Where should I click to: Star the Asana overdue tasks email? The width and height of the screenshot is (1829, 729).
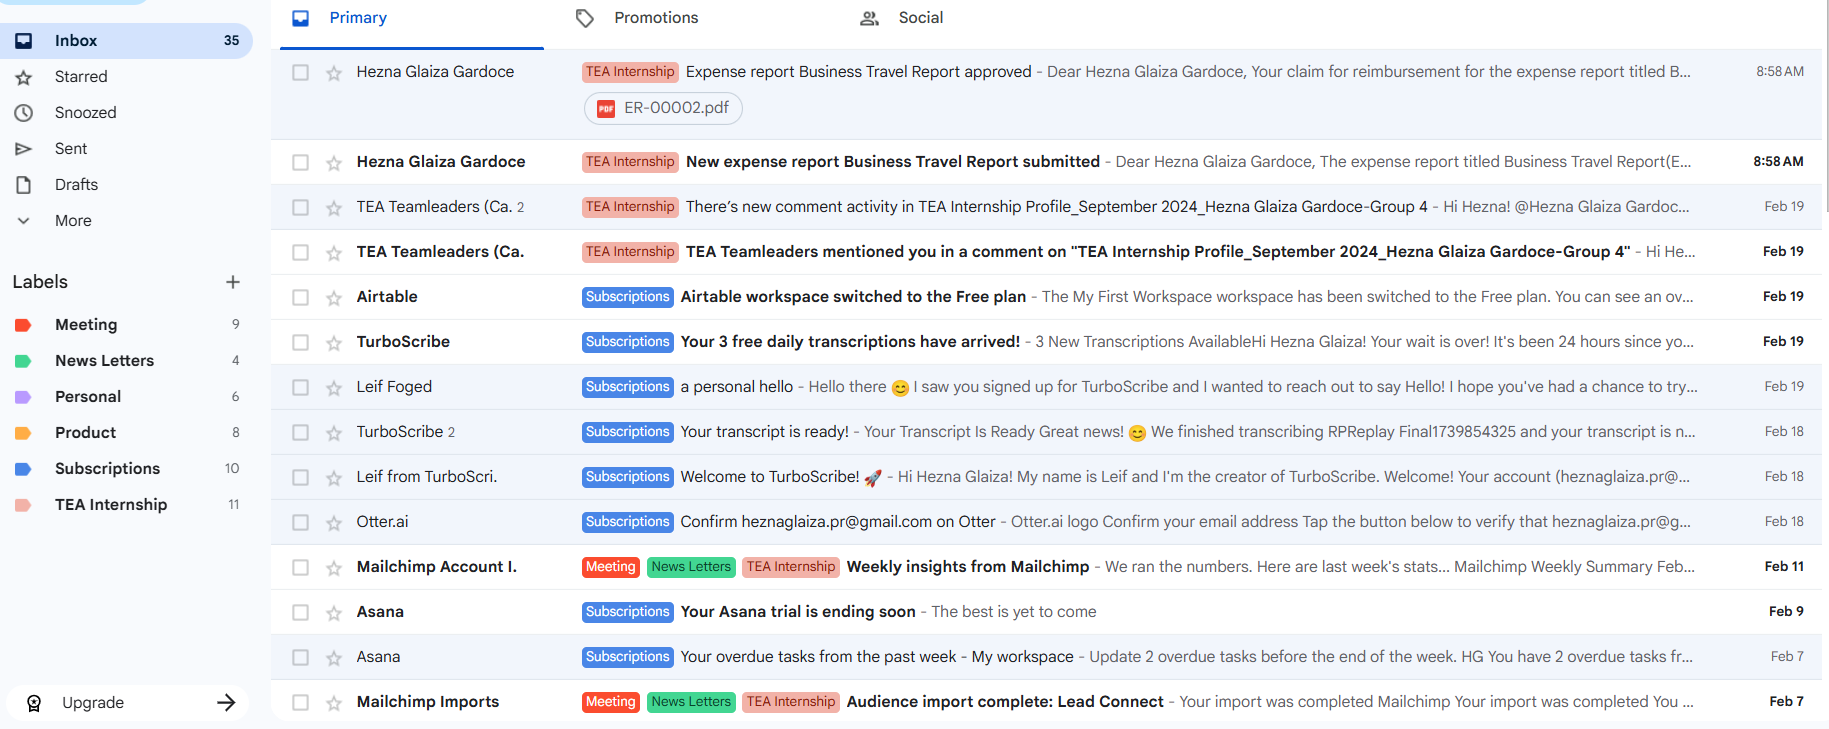[x=334, y=658]
